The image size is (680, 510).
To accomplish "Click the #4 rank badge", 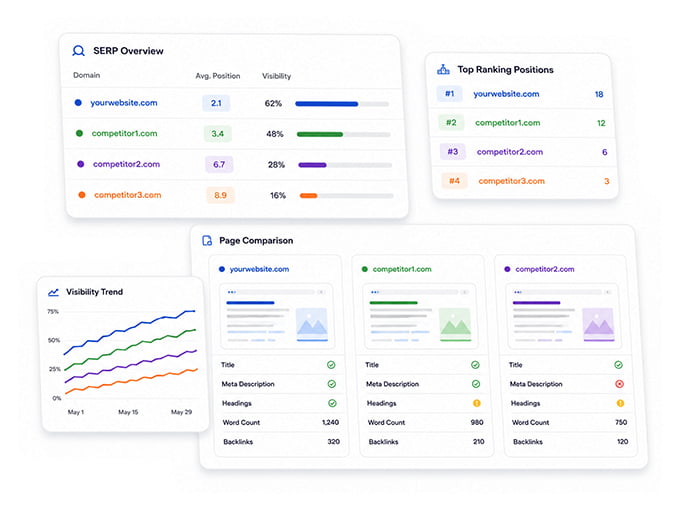I will [x=454, y=180].
